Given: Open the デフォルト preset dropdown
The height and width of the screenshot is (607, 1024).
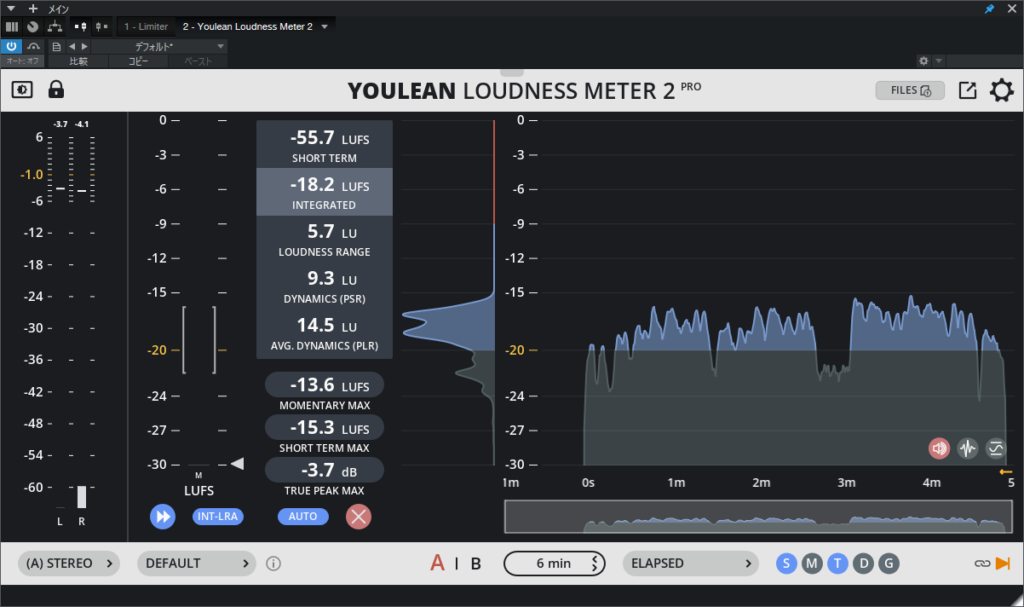Looking at the screenshot, I should [159, 46].
